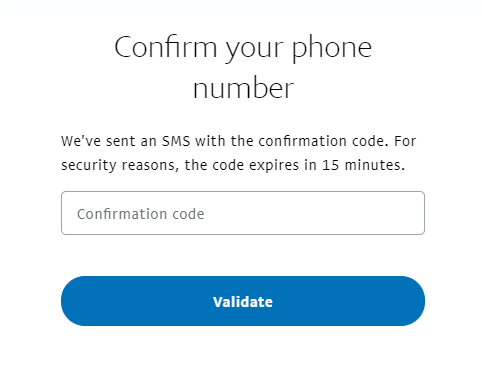
Task: Click the left rounded edge of the Validate button
Action: pos(72,301)
